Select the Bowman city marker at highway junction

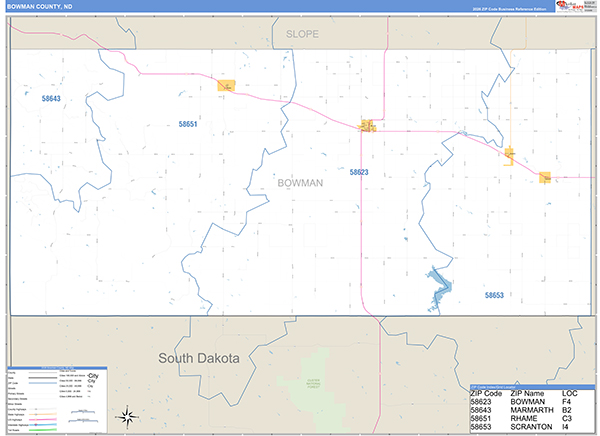pyautogui.click(x=367, y=126)
